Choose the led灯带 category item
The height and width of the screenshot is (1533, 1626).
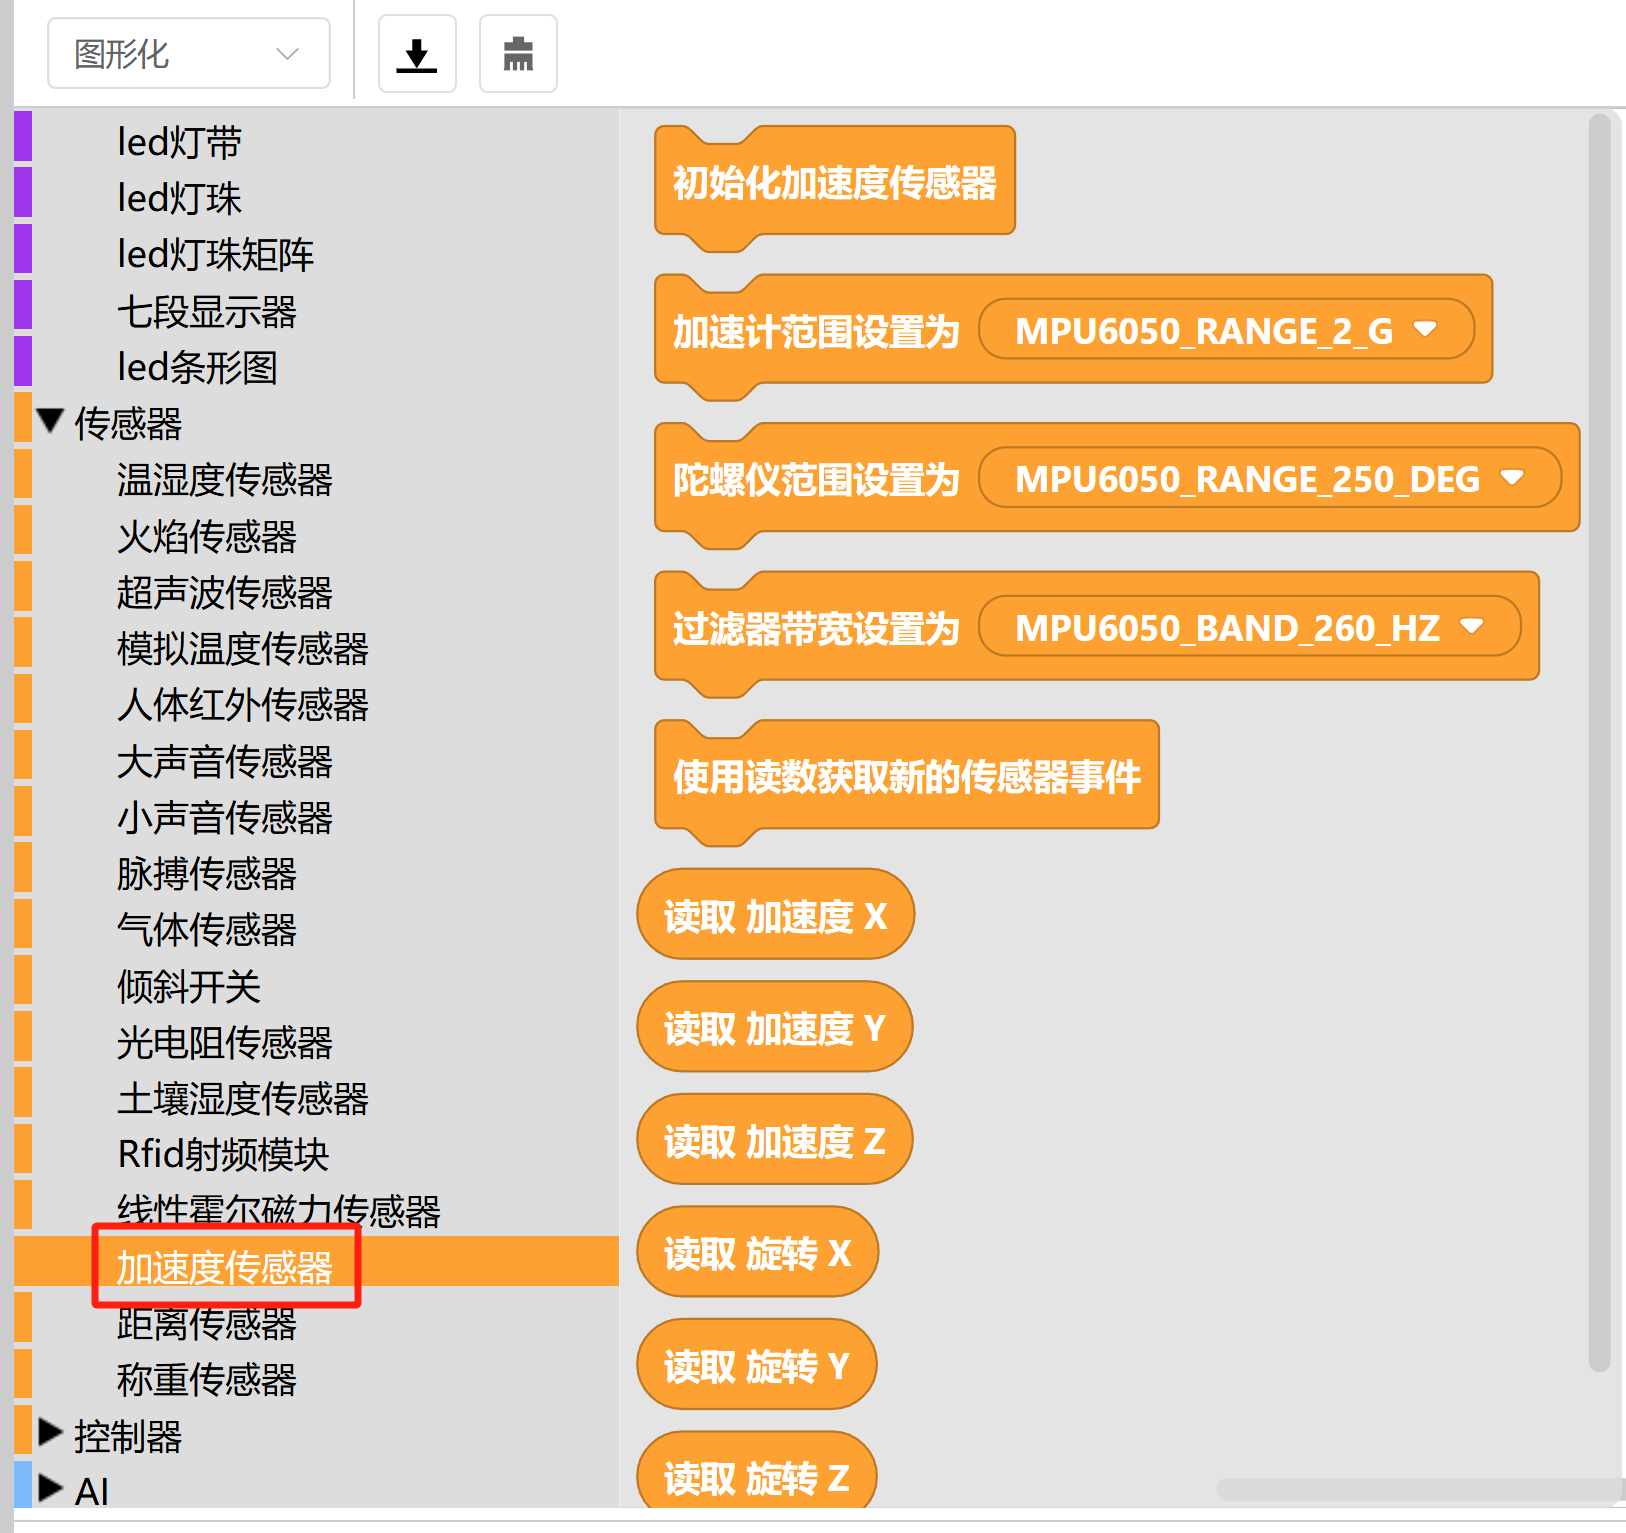180,142
